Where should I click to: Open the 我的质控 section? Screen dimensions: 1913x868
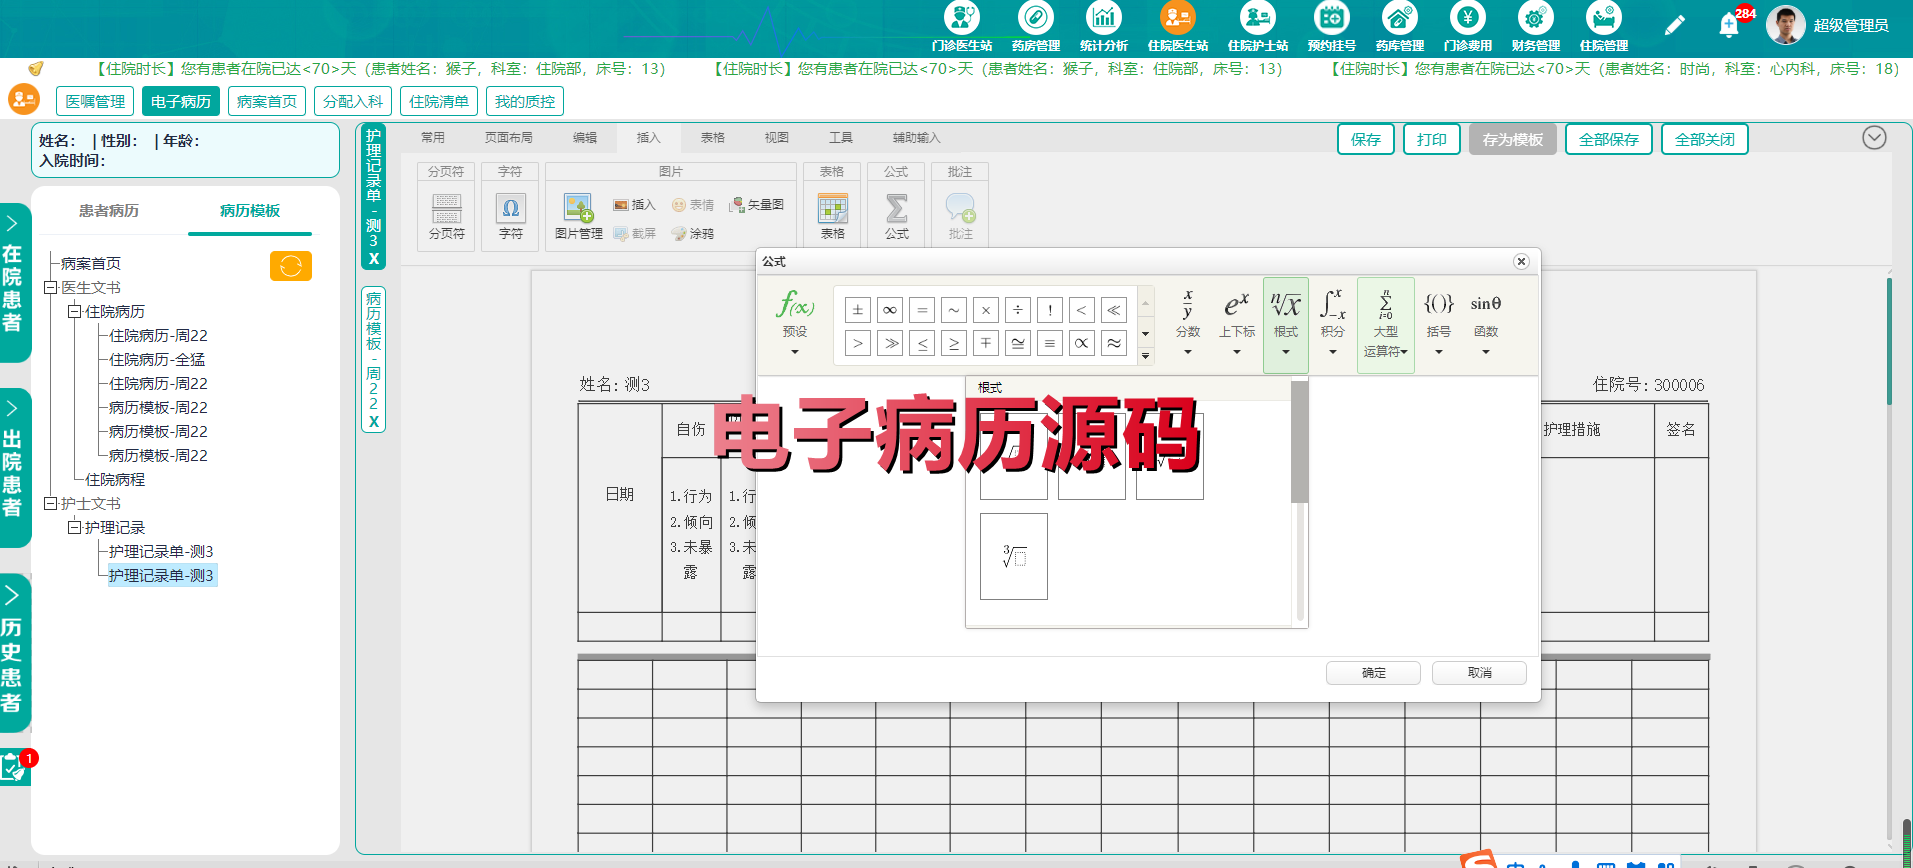point(524,101)
